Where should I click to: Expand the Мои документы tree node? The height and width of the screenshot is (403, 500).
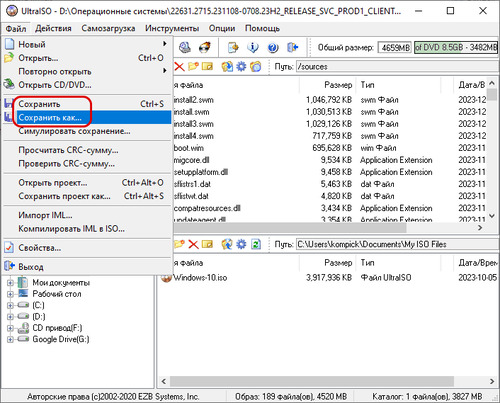10,283
